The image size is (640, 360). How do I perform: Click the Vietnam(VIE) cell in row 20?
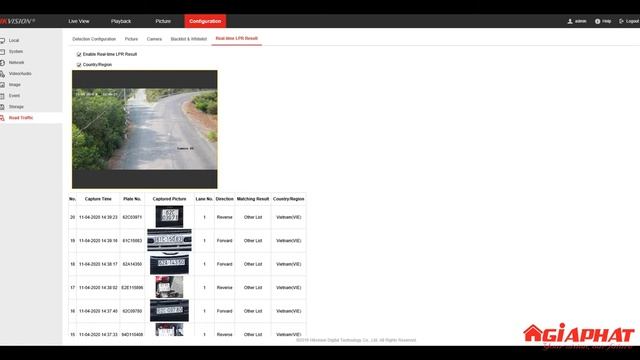point(289,217)
